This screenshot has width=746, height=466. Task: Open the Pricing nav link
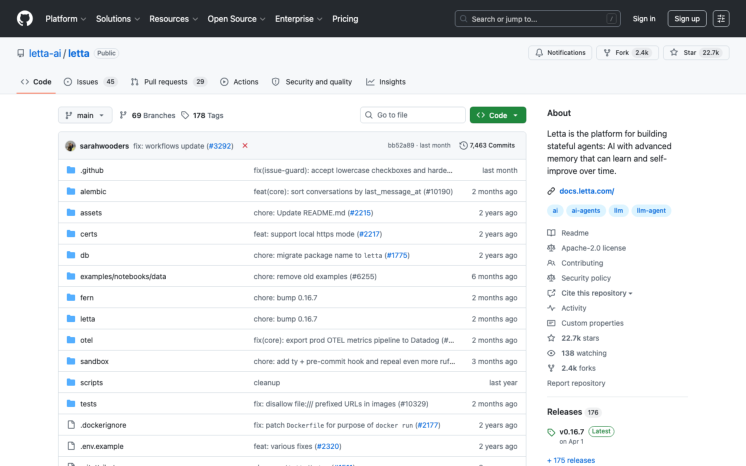345,19
